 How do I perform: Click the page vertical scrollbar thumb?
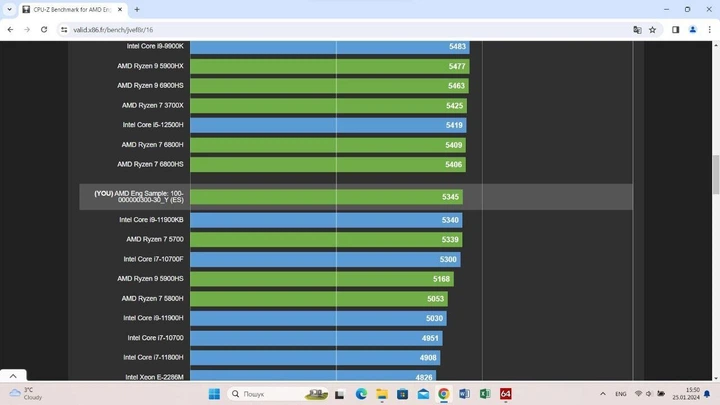pyautogui.click(x=716, y=174)
